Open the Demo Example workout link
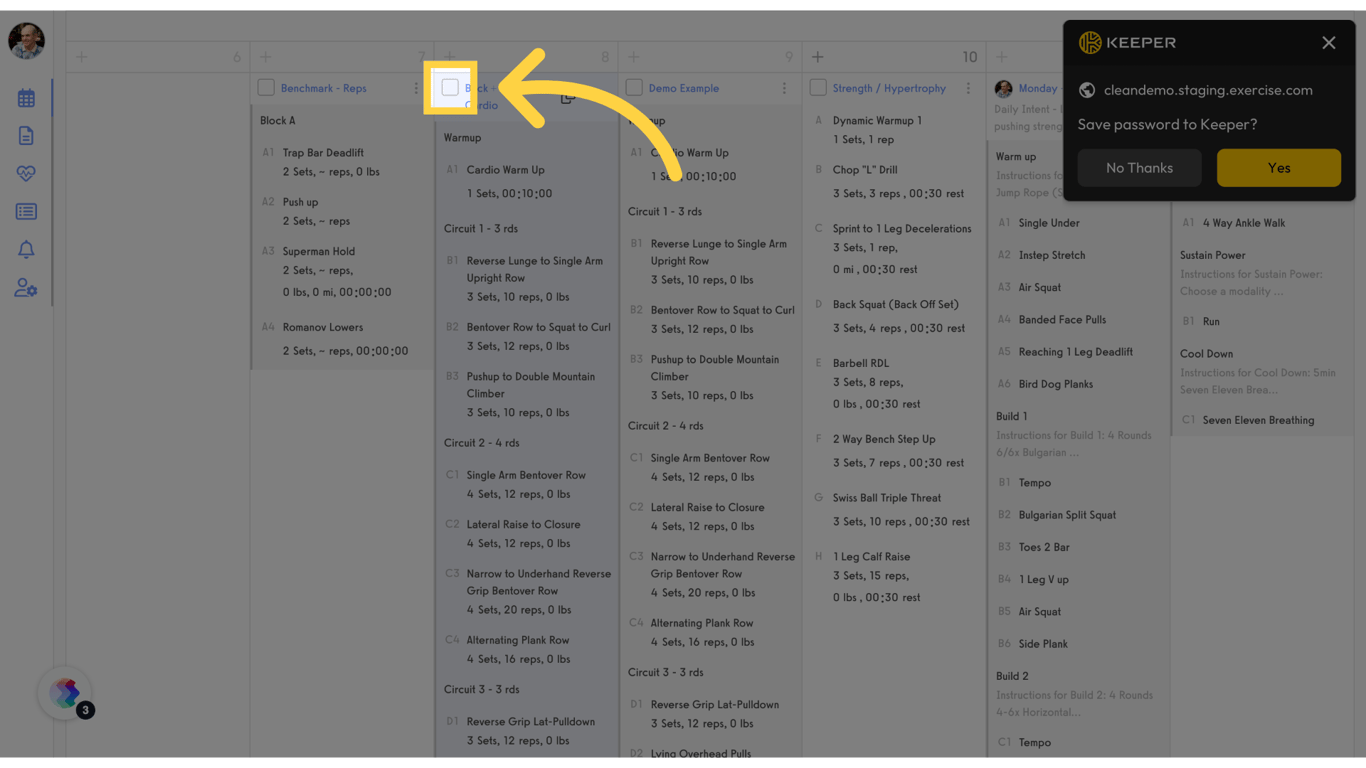This screenshot has height=768, width=1366. pos(684,88)
